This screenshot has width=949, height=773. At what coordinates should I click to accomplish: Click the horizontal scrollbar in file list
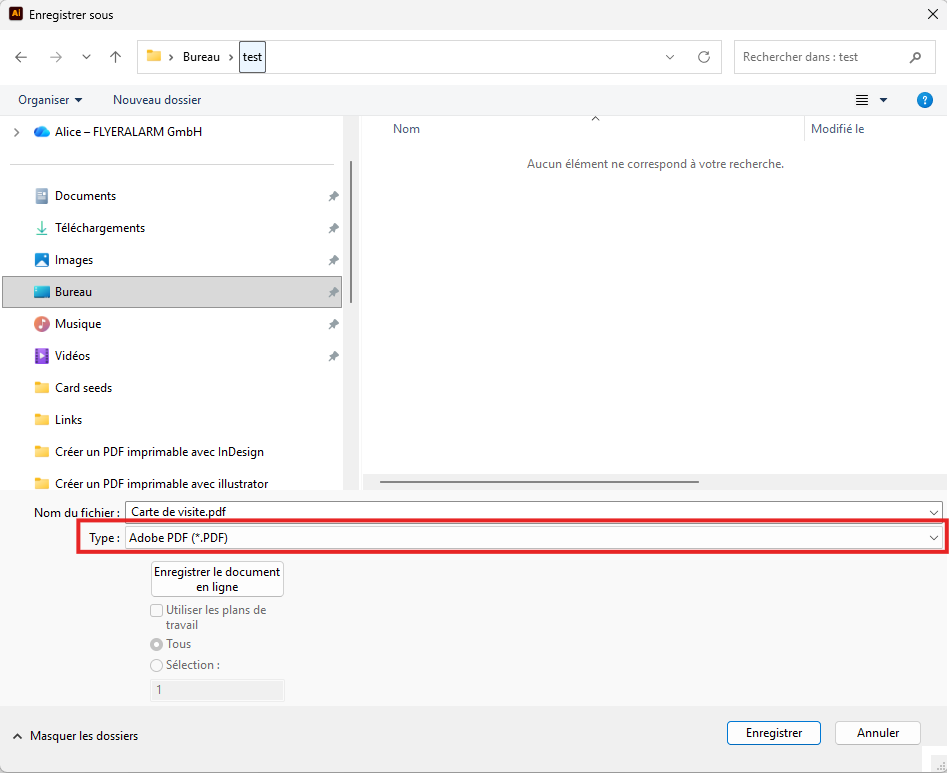[x=539, y=482]
